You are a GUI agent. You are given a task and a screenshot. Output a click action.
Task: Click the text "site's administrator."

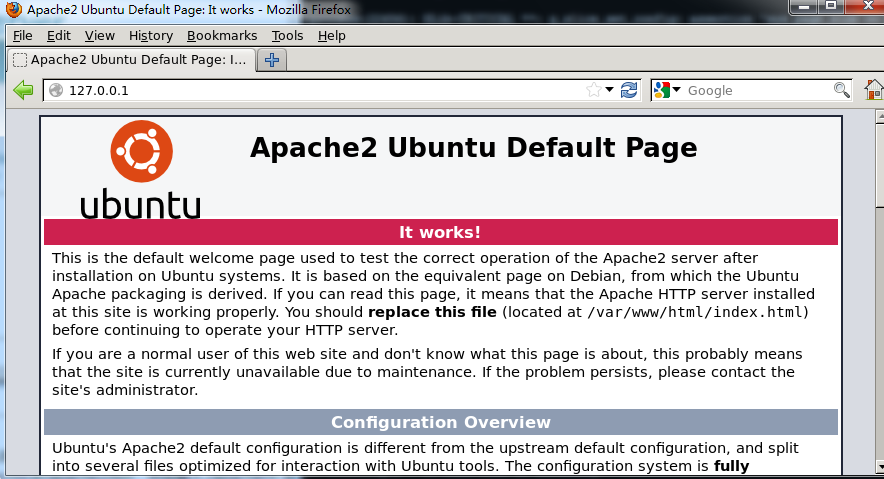point(125,390)
